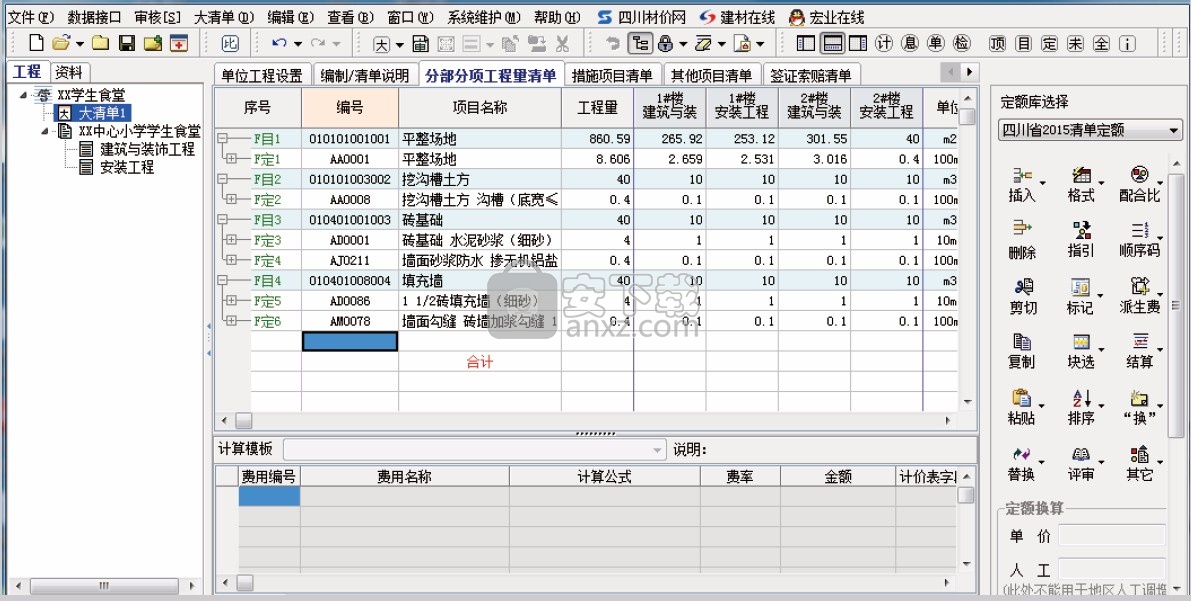
Task: Collapse row F目3 expander
Action: [223, 220]
